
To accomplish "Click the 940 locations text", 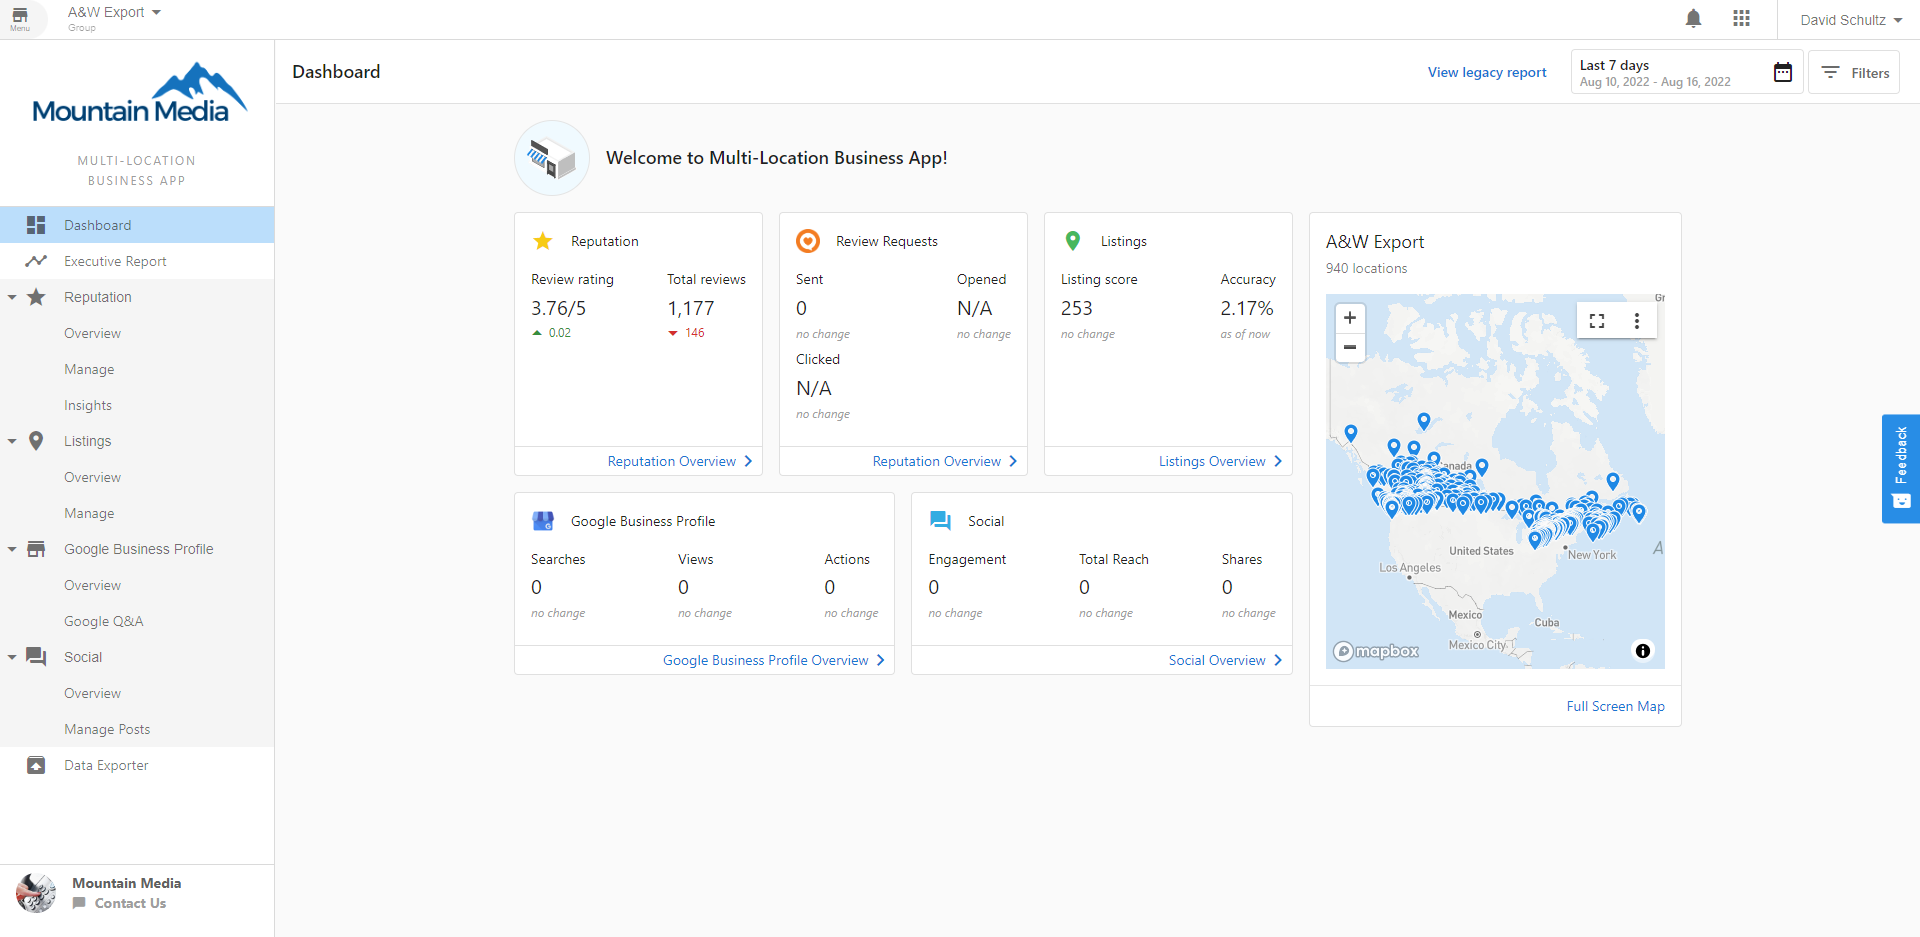I will coord(1366,268).
